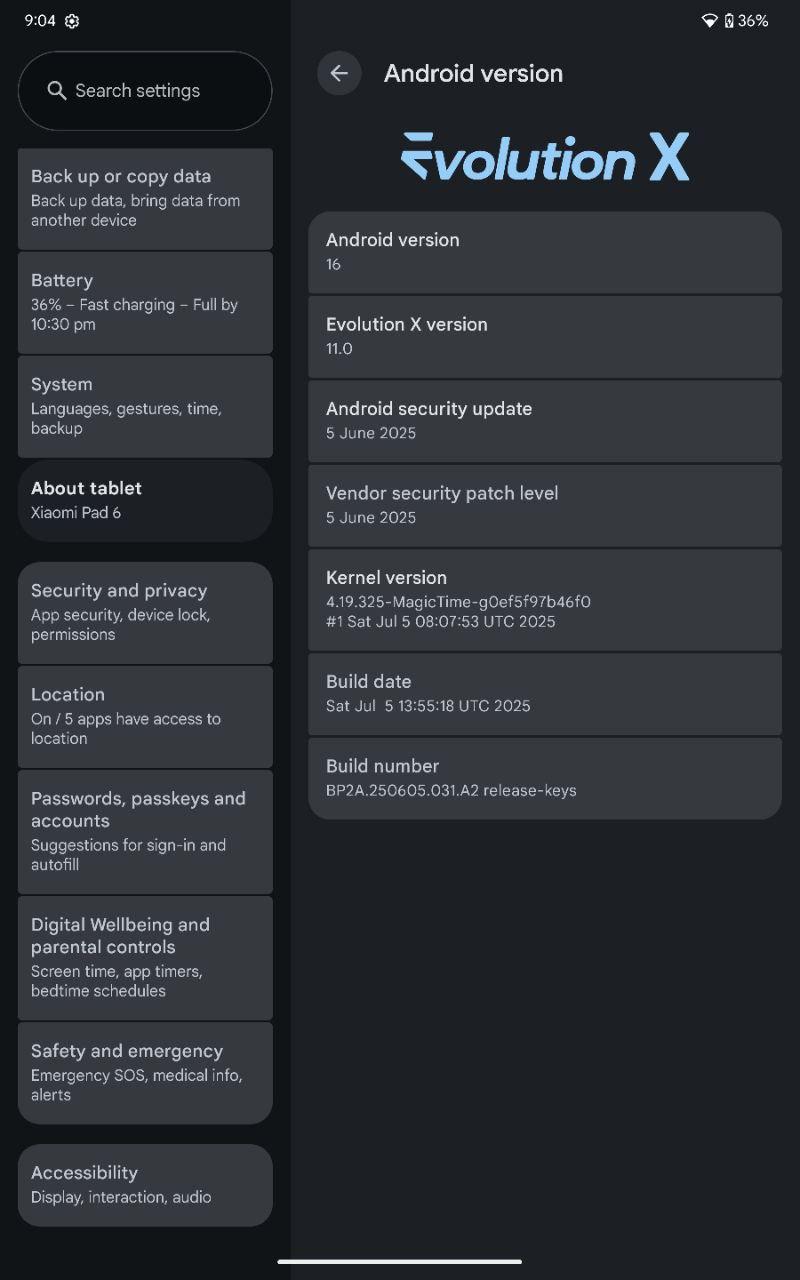
Task: Open Location settings
Action: pos(145,716)
